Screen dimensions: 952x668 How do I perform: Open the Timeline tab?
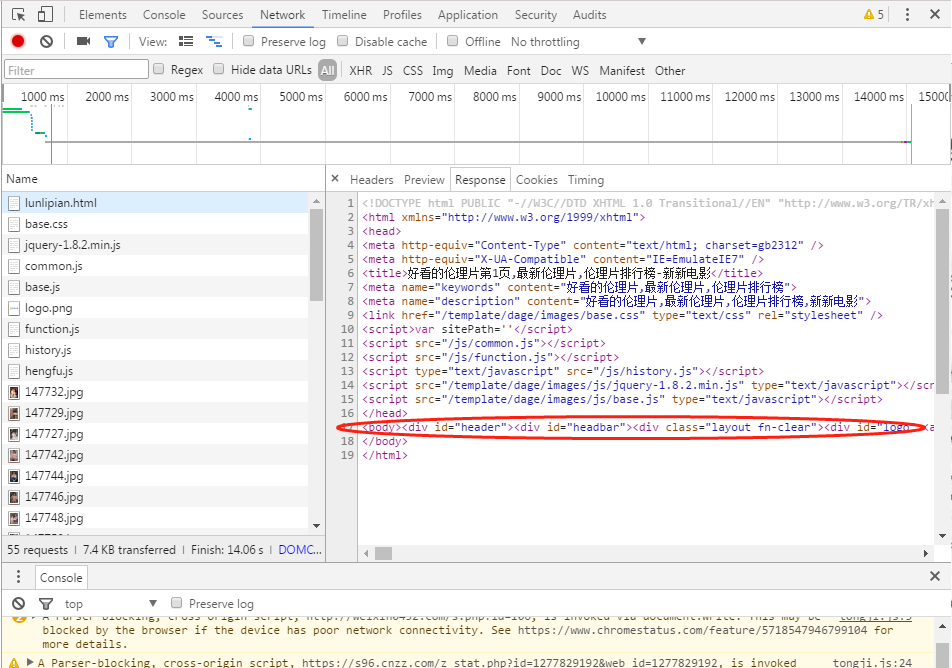pyautogui.click(x=344, y=15)
